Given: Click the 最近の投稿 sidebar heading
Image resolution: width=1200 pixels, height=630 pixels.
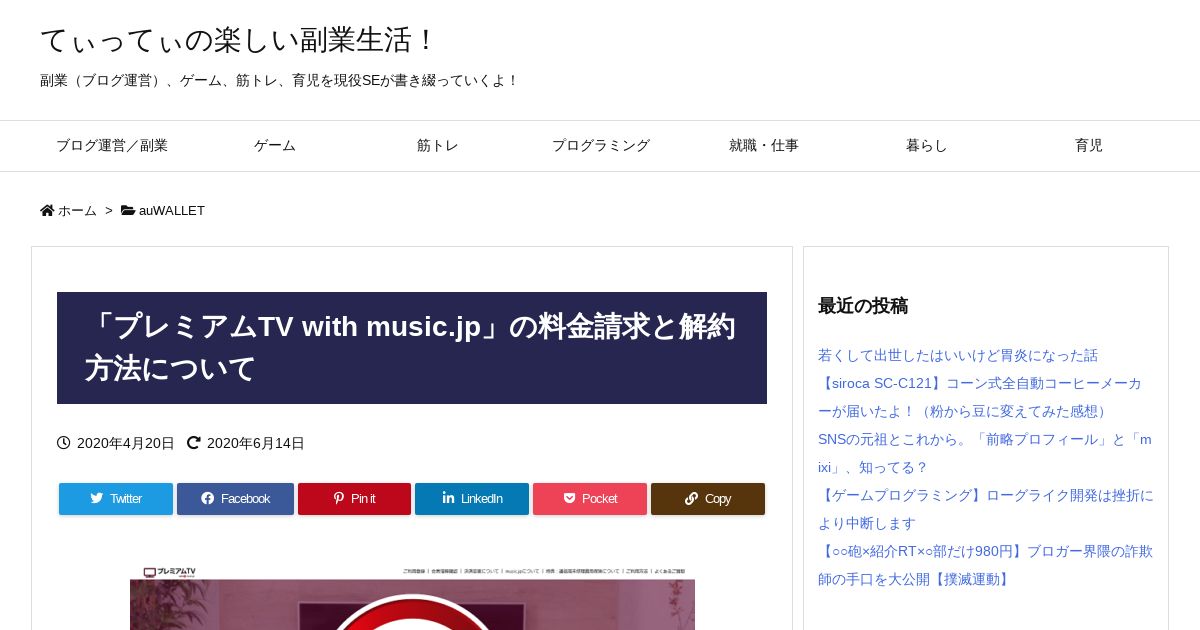Looking at the screenshot, I should (x=863, y=306).
